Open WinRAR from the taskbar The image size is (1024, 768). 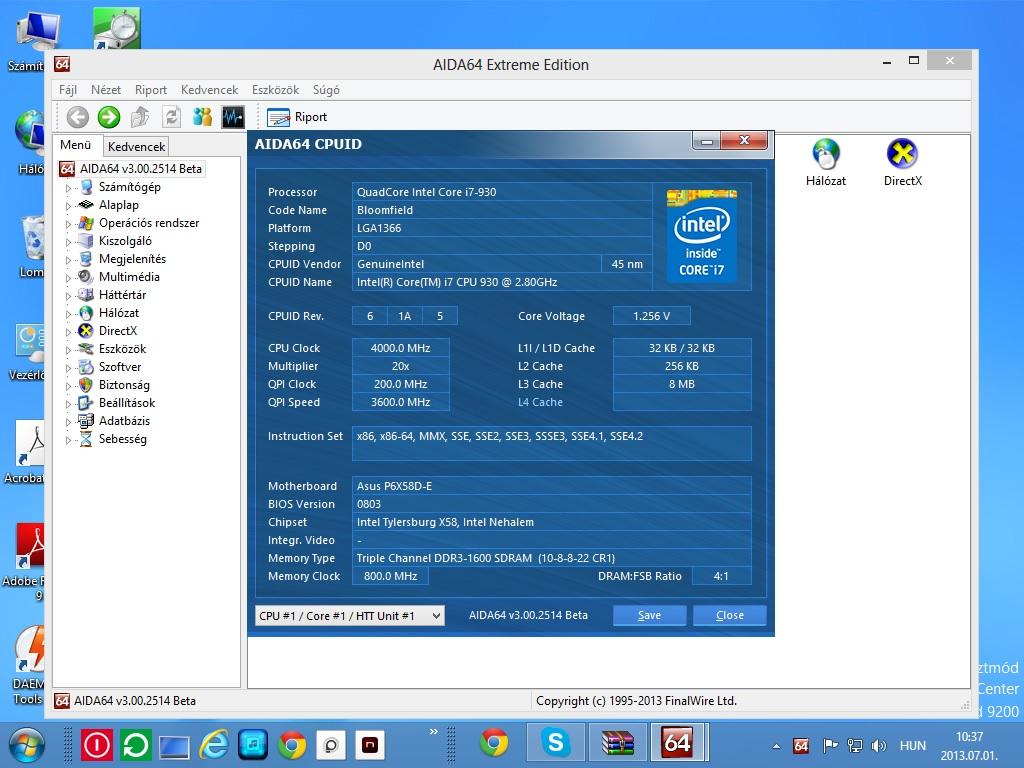[617, 743]
